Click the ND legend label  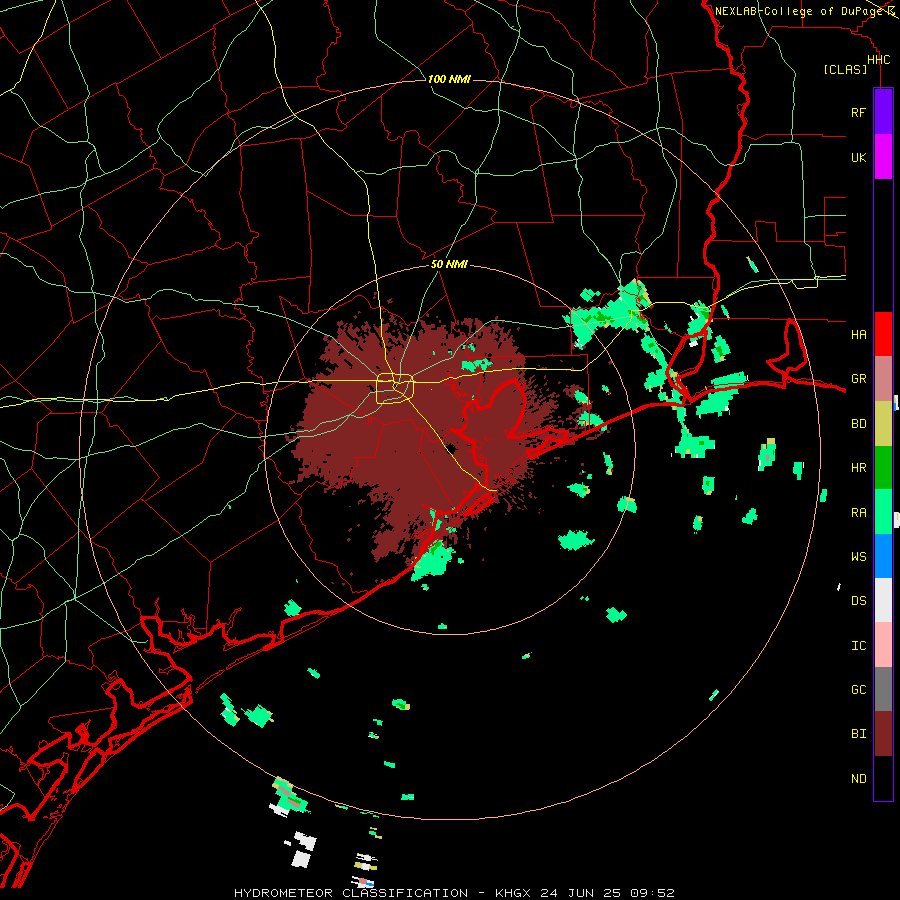pos(858,779)
